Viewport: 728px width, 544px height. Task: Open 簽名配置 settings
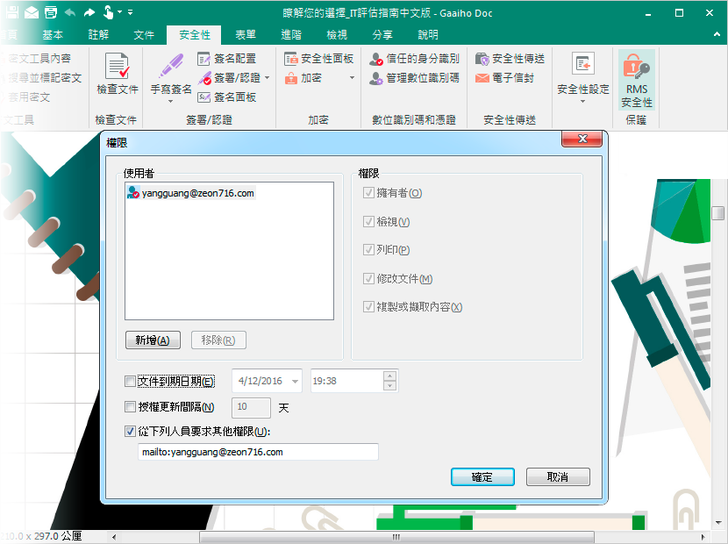(x=227, y=58)
